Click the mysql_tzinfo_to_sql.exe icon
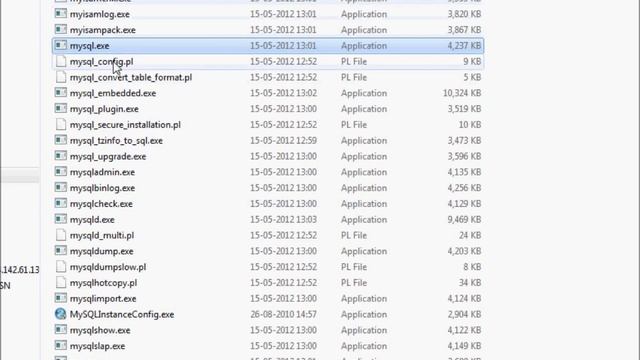The width and height of the screenshot is (640, 360). pyautogui.click(x=60, y=140)
